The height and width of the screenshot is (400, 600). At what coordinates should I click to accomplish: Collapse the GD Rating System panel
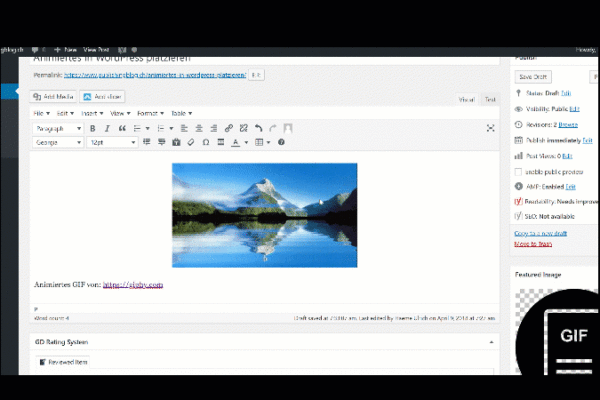point(491,342)
